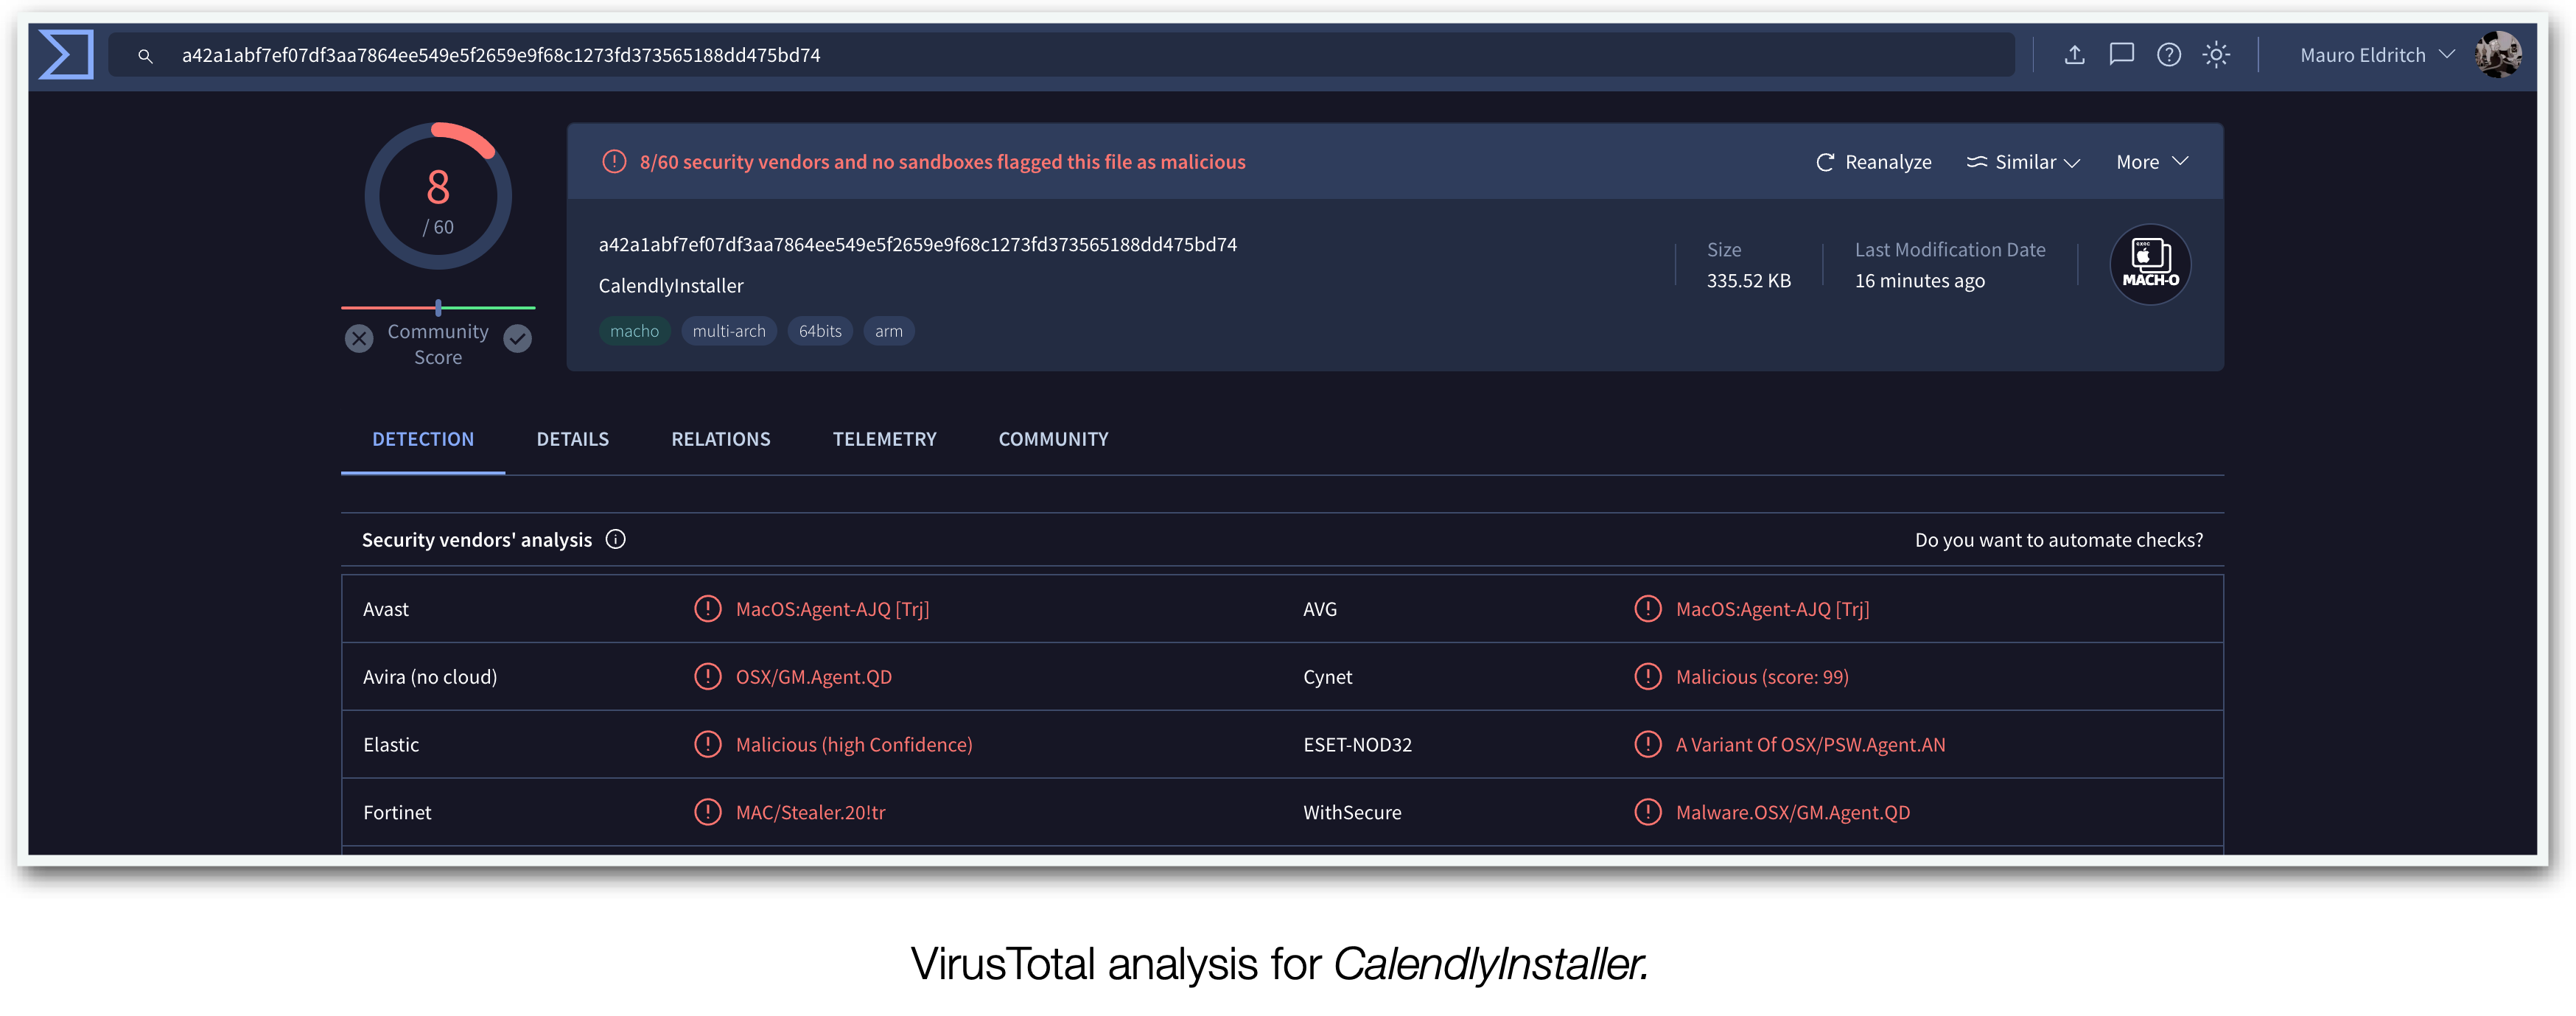
Task: Vote positive with community check icon
Action: click(517, 338)
